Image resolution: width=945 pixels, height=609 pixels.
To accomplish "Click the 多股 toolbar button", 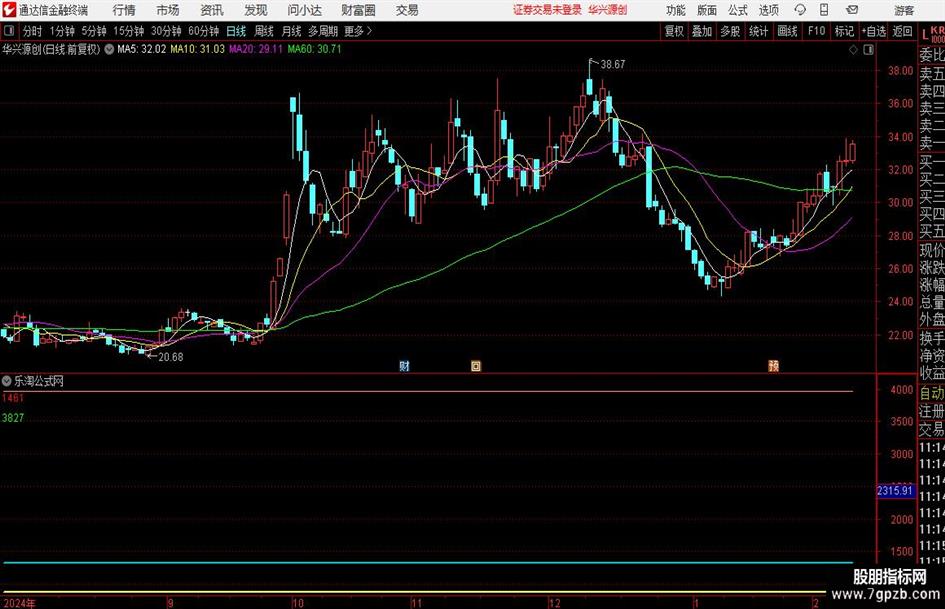I will pos(730,31).
